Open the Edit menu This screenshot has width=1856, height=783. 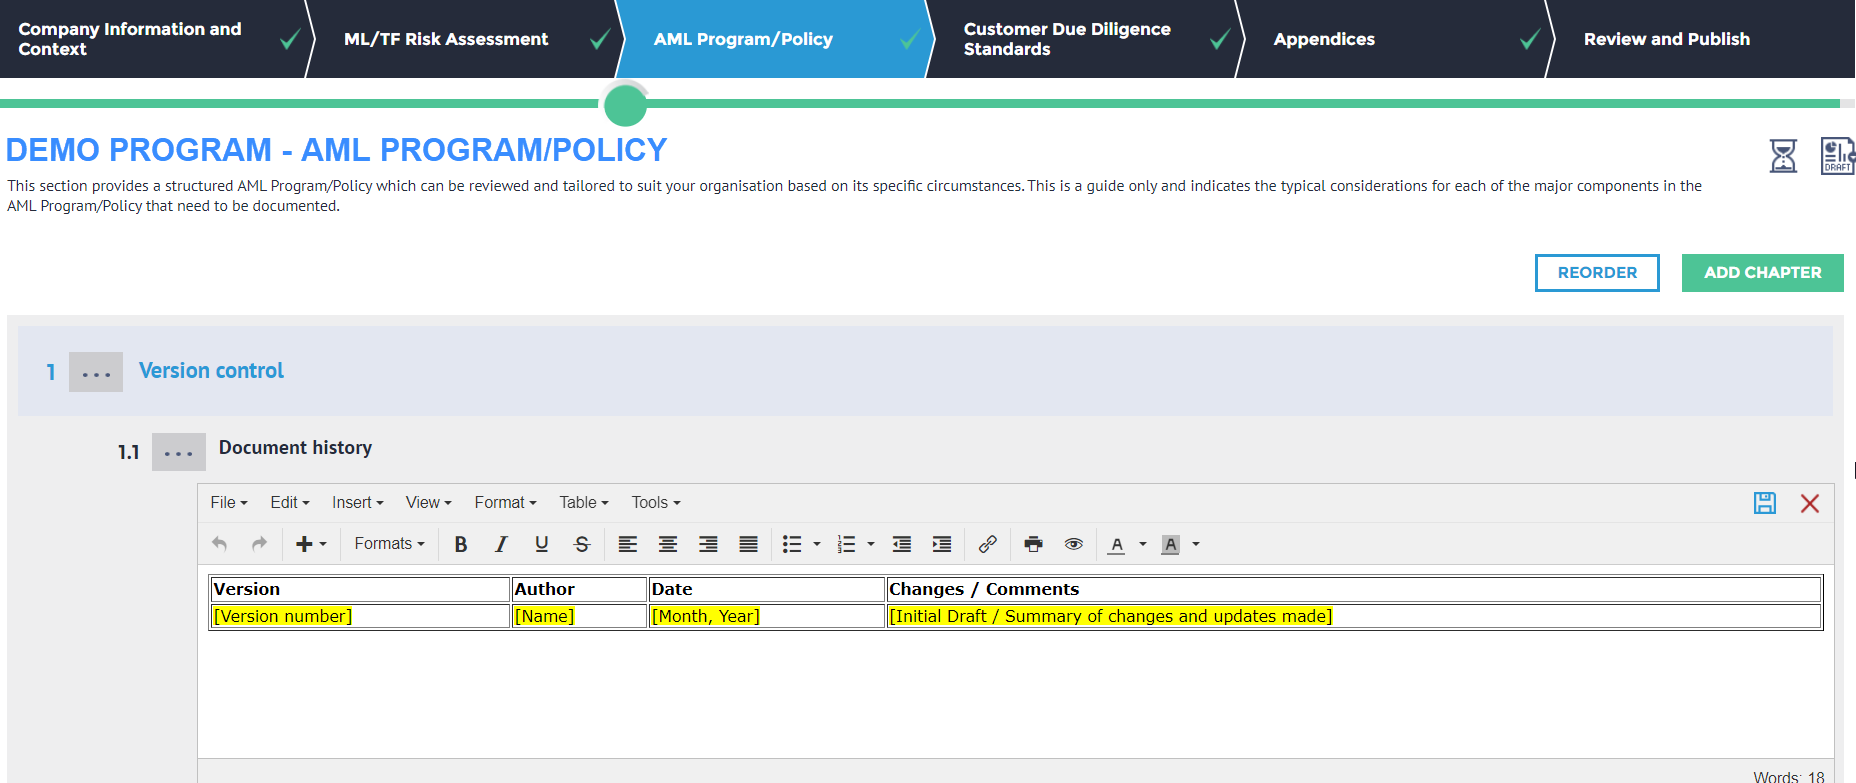[290, 503]
